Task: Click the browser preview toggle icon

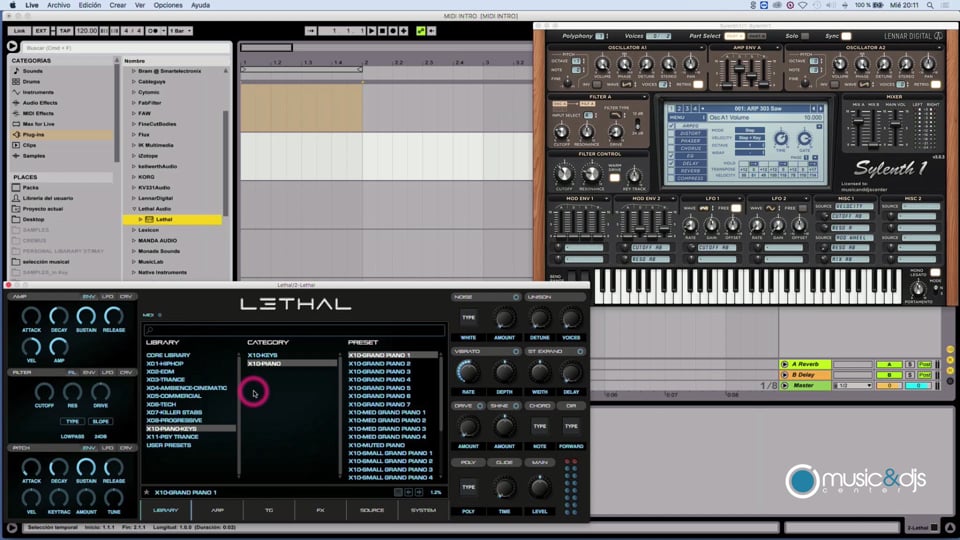Action: pos(12,46)
